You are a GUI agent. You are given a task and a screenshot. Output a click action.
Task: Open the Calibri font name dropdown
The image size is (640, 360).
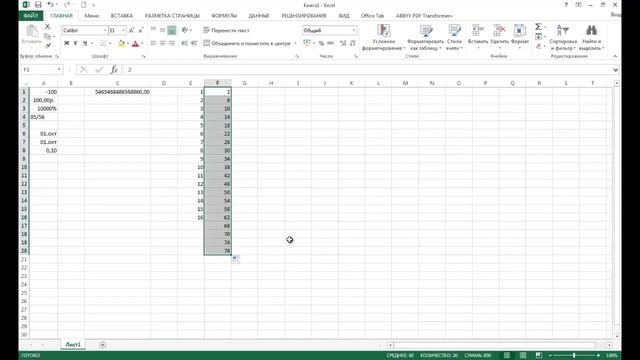[105, 31]
